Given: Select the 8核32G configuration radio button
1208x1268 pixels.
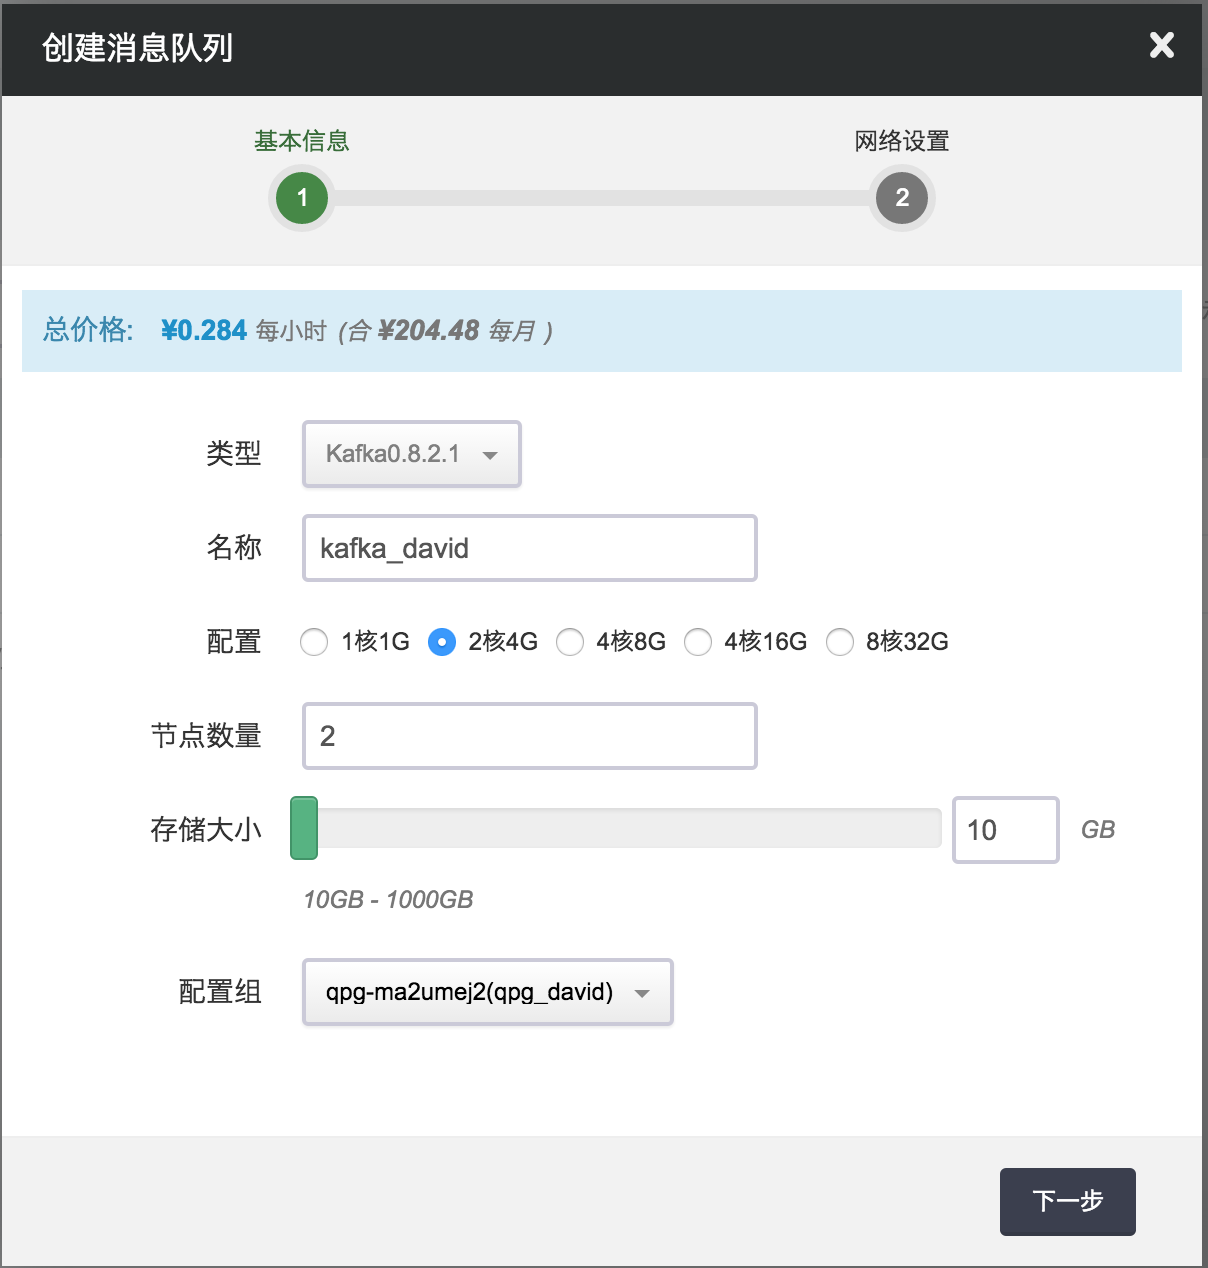Looking at the screenshot, I should coord(840,642).
